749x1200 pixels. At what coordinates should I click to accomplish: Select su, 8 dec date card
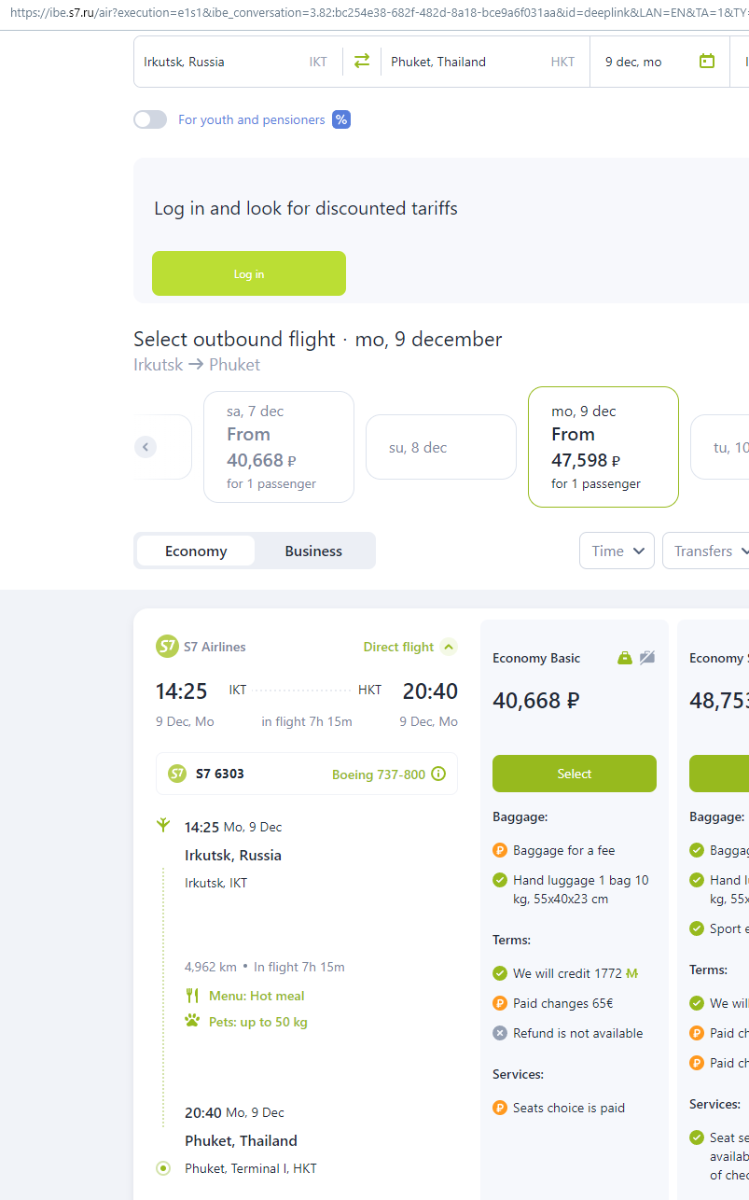[x=441, y=447]
